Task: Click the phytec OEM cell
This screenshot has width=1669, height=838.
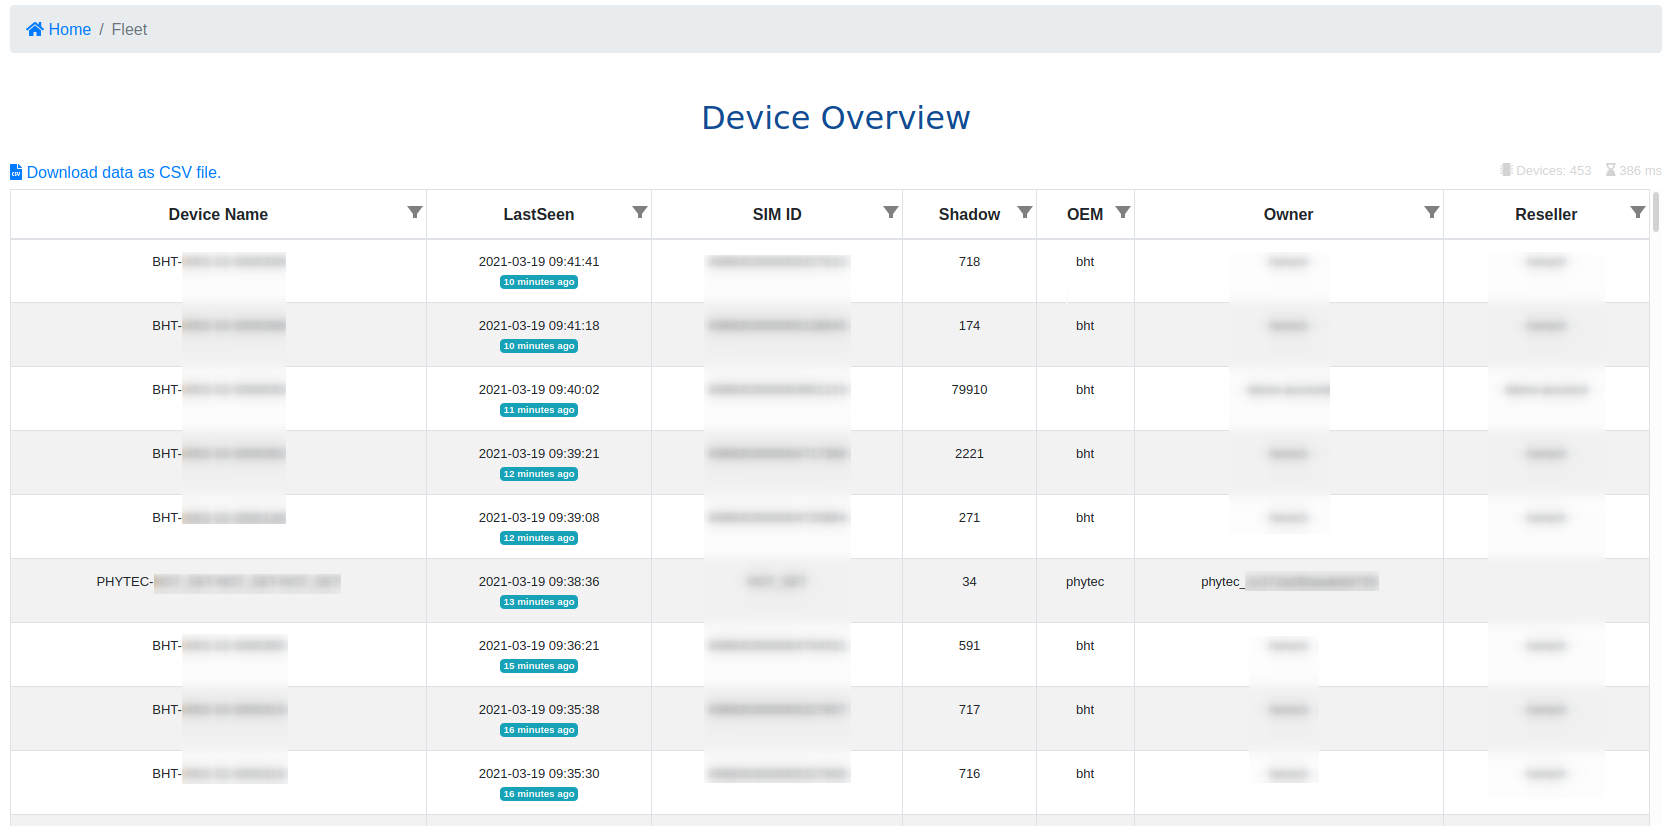Action: pos(1085,582)
